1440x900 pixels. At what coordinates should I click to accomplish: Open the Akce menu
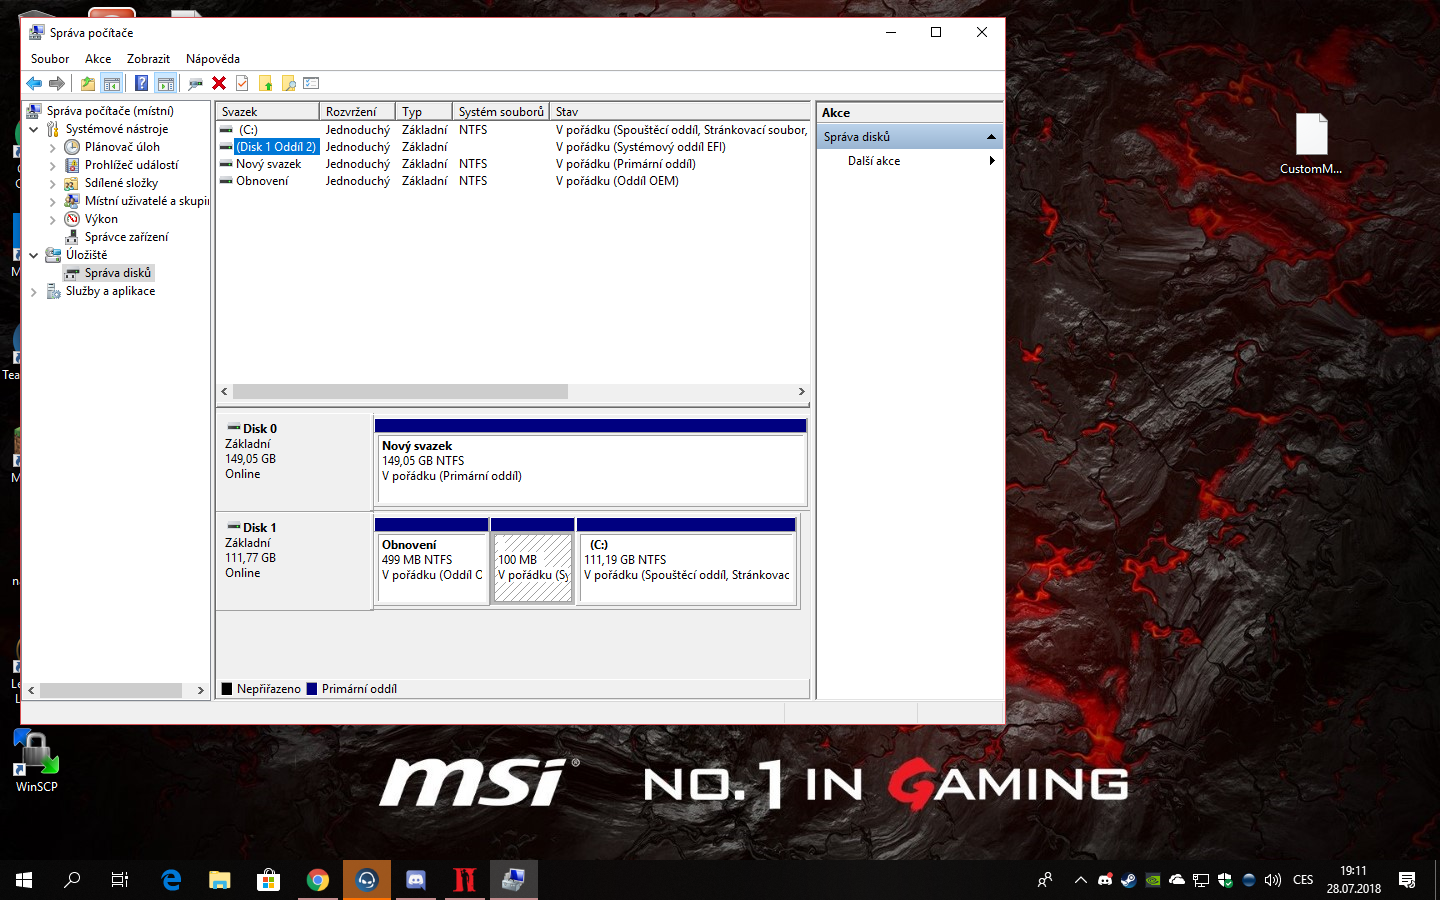click(98, 59)
